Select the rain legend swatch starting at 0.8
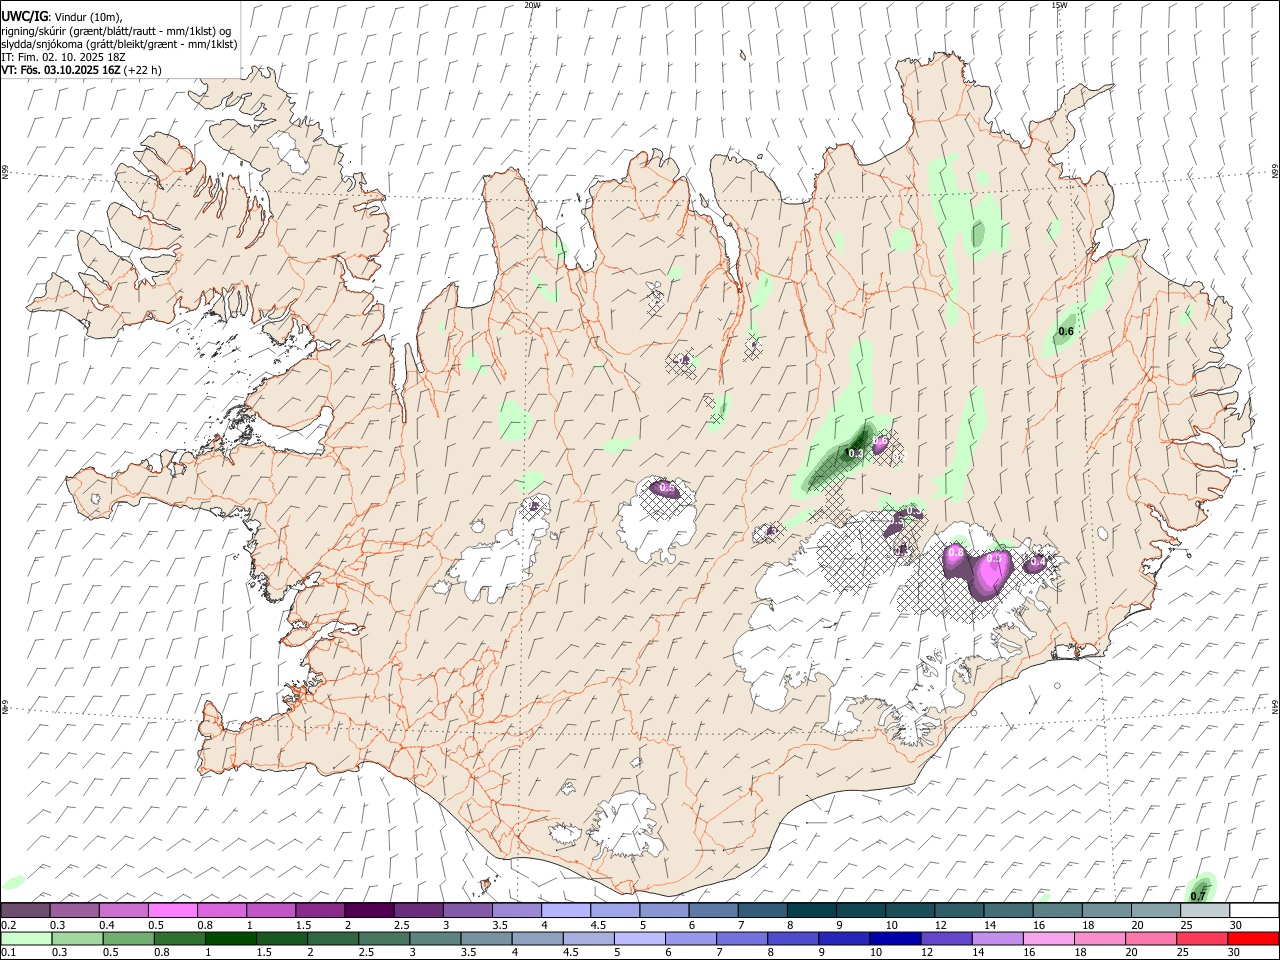Viewport: 1280px width, 960px height. coord(179,939)
